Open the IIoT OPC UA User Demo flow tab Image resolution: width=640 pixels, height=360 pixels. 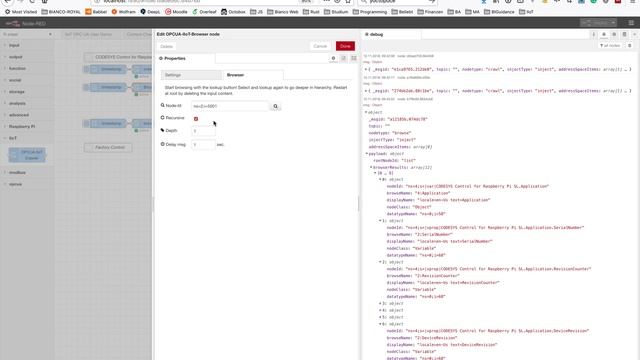tap(88, 35)
